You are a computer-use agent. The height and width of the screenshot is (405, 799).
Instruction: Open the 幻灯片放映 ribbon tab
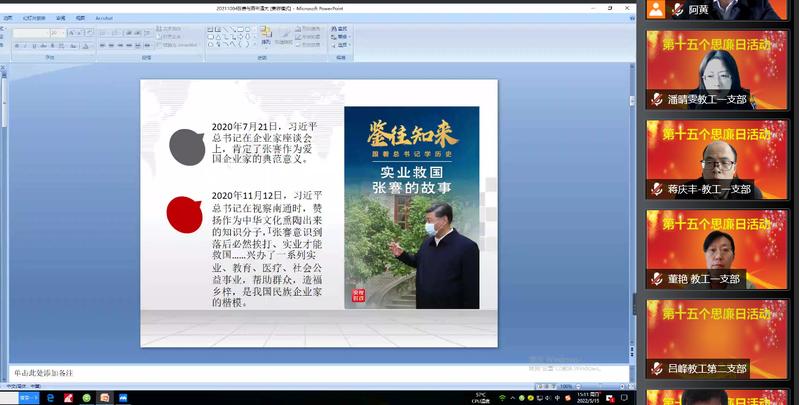(x=34, y=18)
